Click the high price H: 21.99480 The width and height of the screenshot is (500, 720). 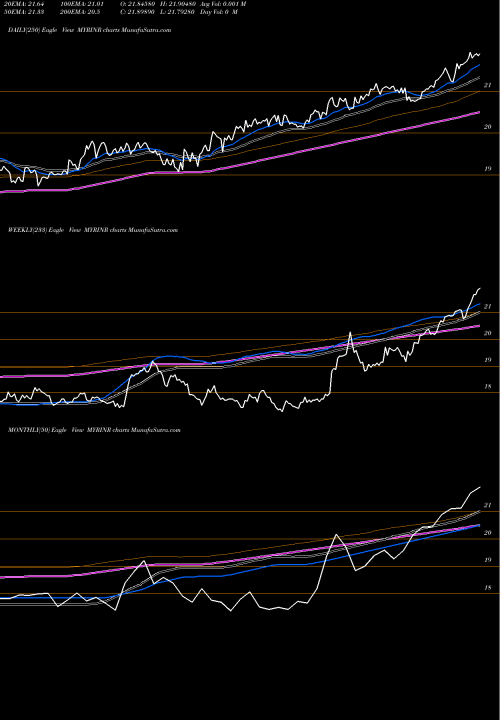pos(179,4)
